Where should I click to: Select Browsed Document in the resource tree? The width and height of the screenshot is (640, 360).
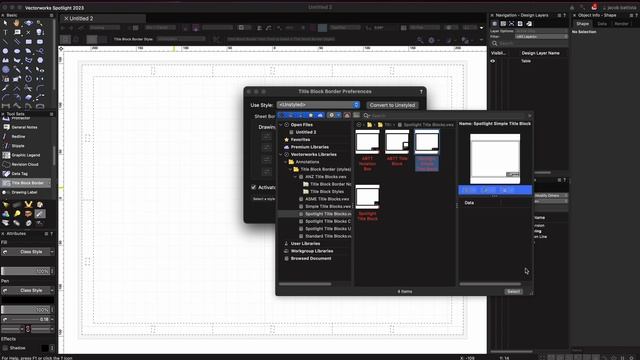point(311,258)
